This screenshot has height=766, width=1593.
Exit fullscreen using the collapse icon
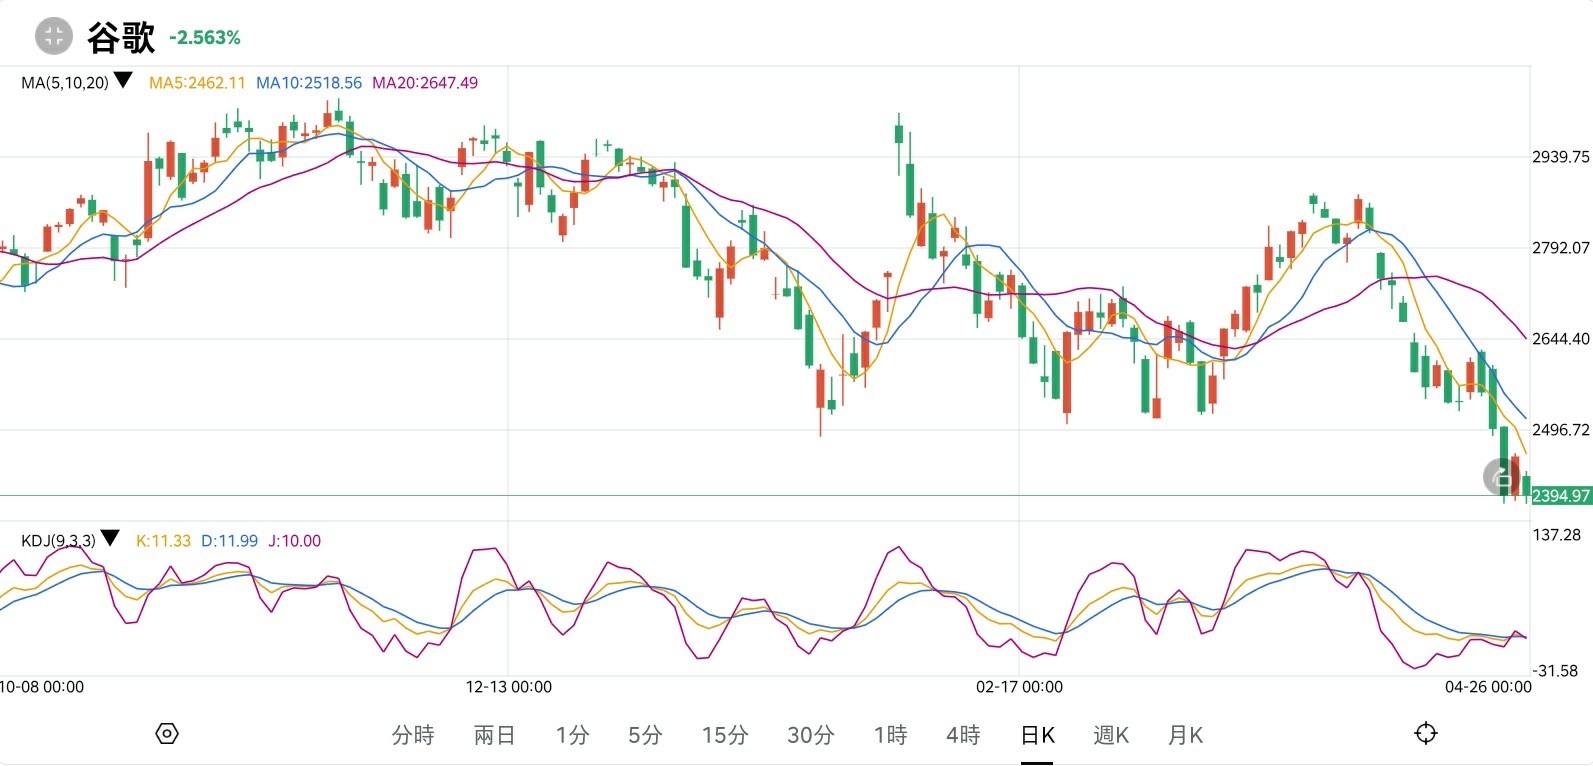[54, 37]
